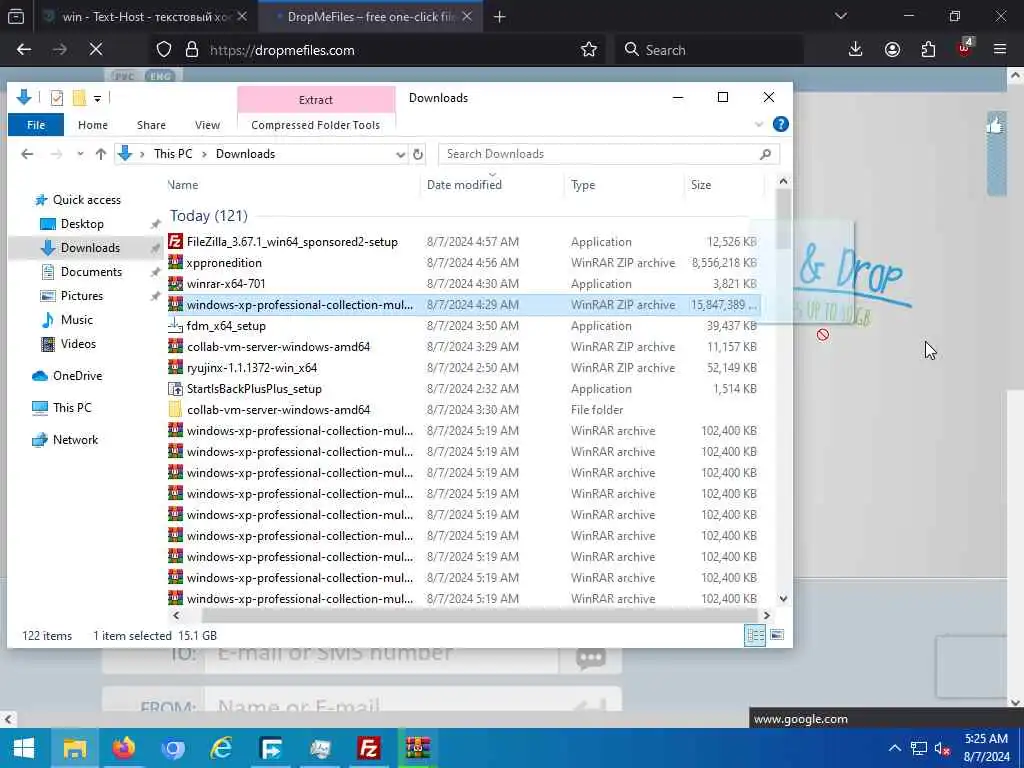Sort by the Name column header
The image size is (1024, 768).
pos(293,185)
